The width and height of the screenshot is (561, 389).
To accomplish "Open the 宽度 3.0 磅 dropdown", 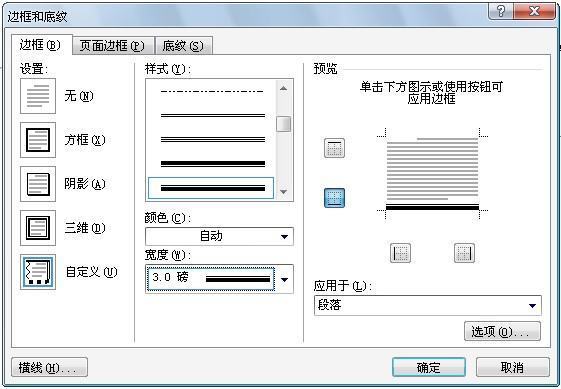I will point(219,279).
